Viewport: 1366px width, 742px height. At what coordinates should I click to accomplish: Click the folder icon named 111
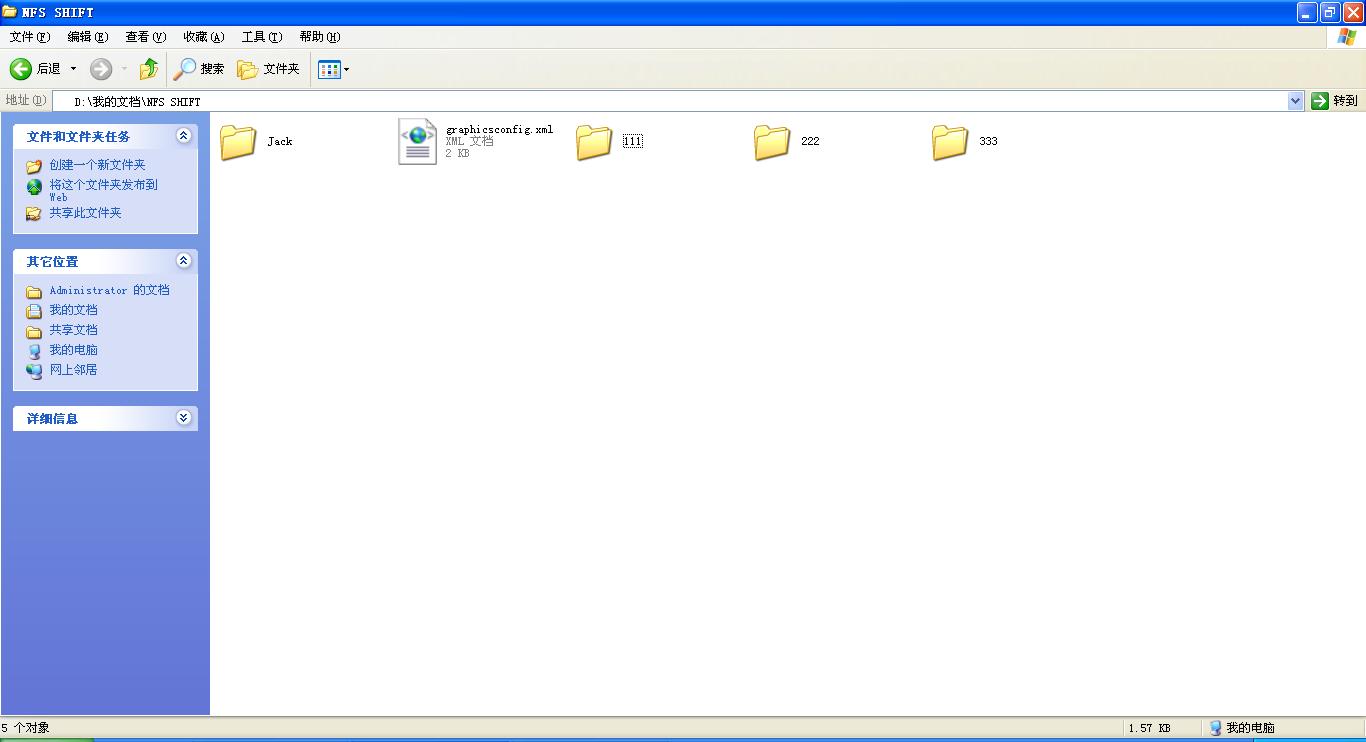pos(594,142)
